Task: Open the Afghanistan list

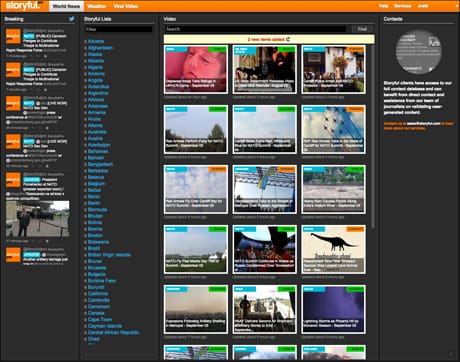Action: [100, 48]
